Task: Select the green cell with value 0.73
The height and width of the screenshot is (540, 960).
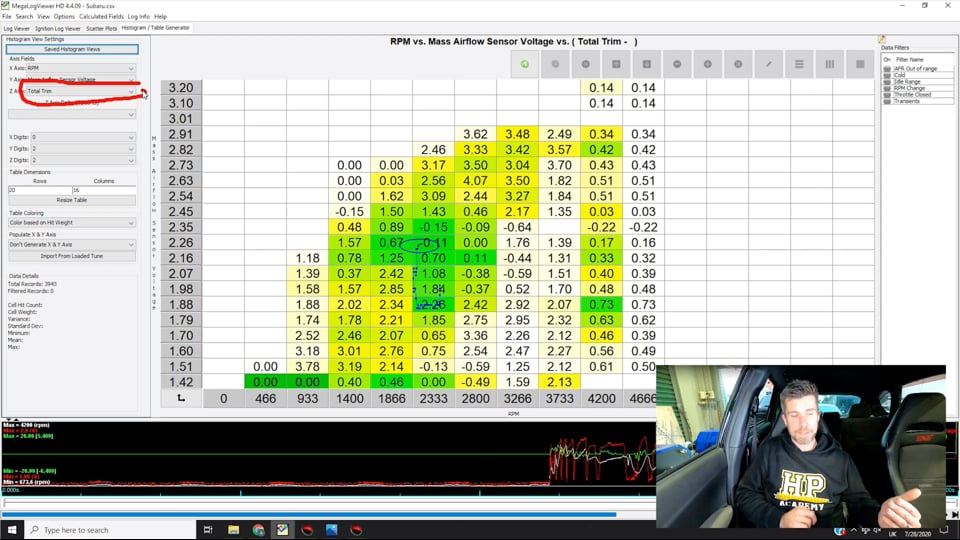Action: click(601, 304)
